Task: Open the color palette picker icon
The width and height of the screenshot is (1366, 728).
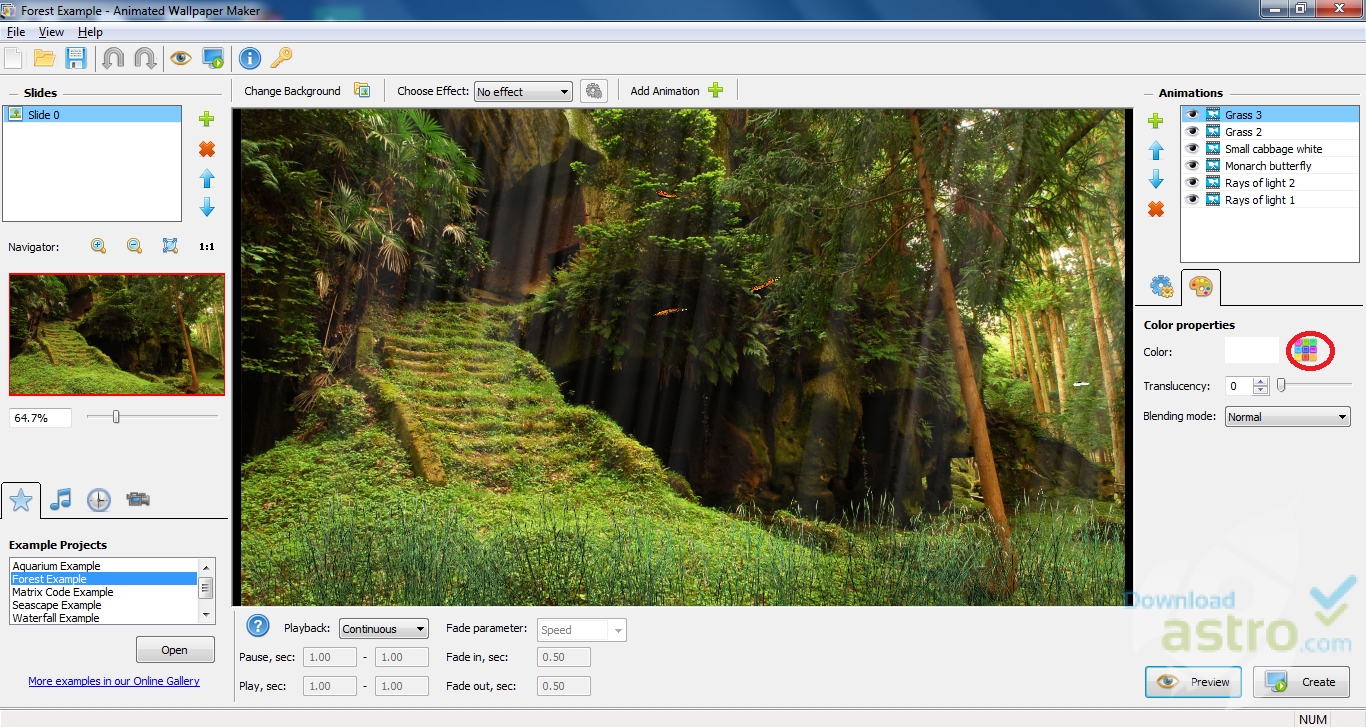Action: pyautogui.click(x=1305, y=350)
